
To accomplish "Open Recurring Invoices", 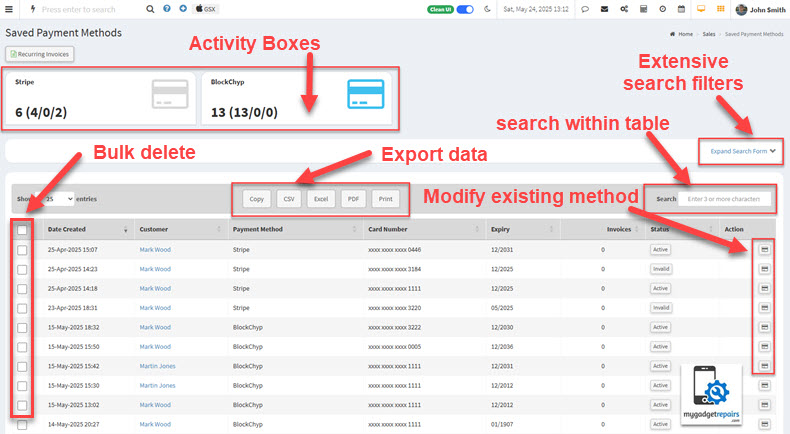I will click(40, 54).
